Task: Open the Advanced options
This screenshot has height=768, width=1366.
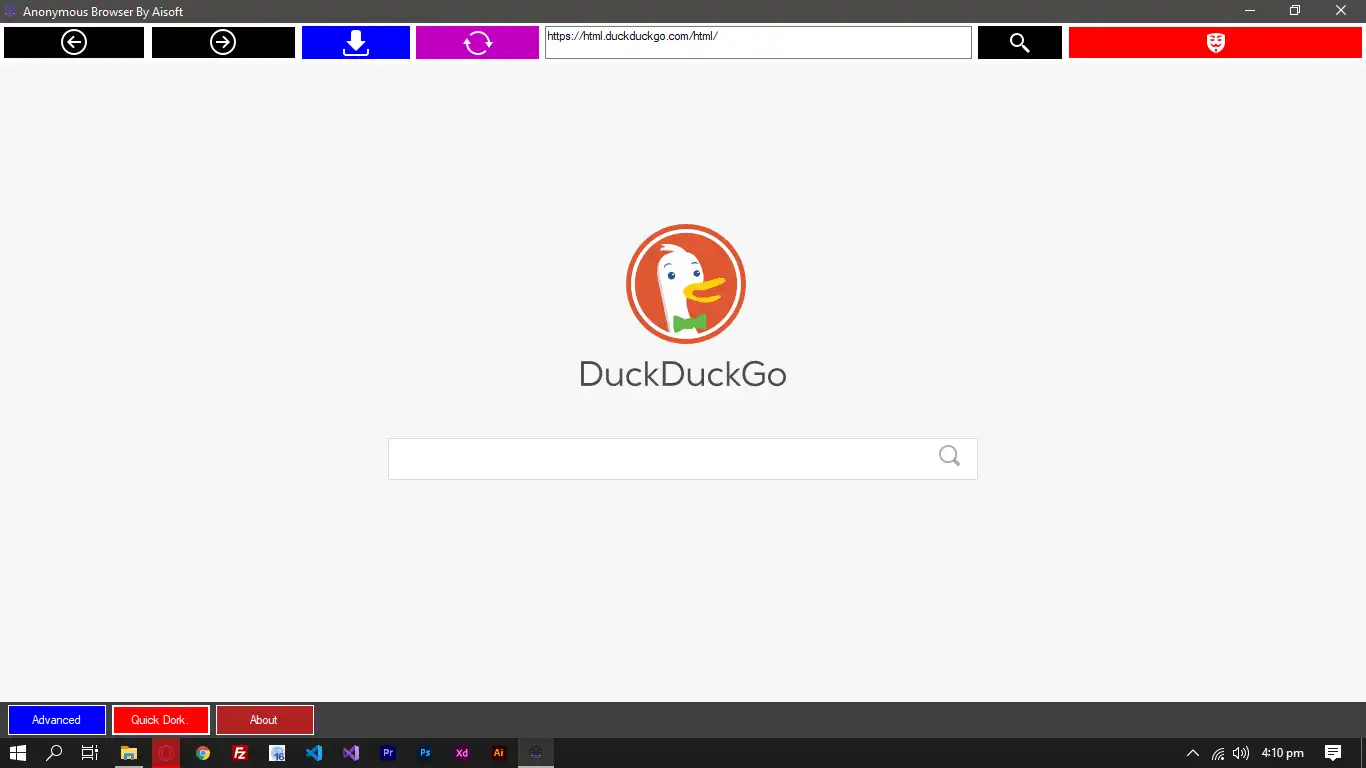Action: click(57, 720)
